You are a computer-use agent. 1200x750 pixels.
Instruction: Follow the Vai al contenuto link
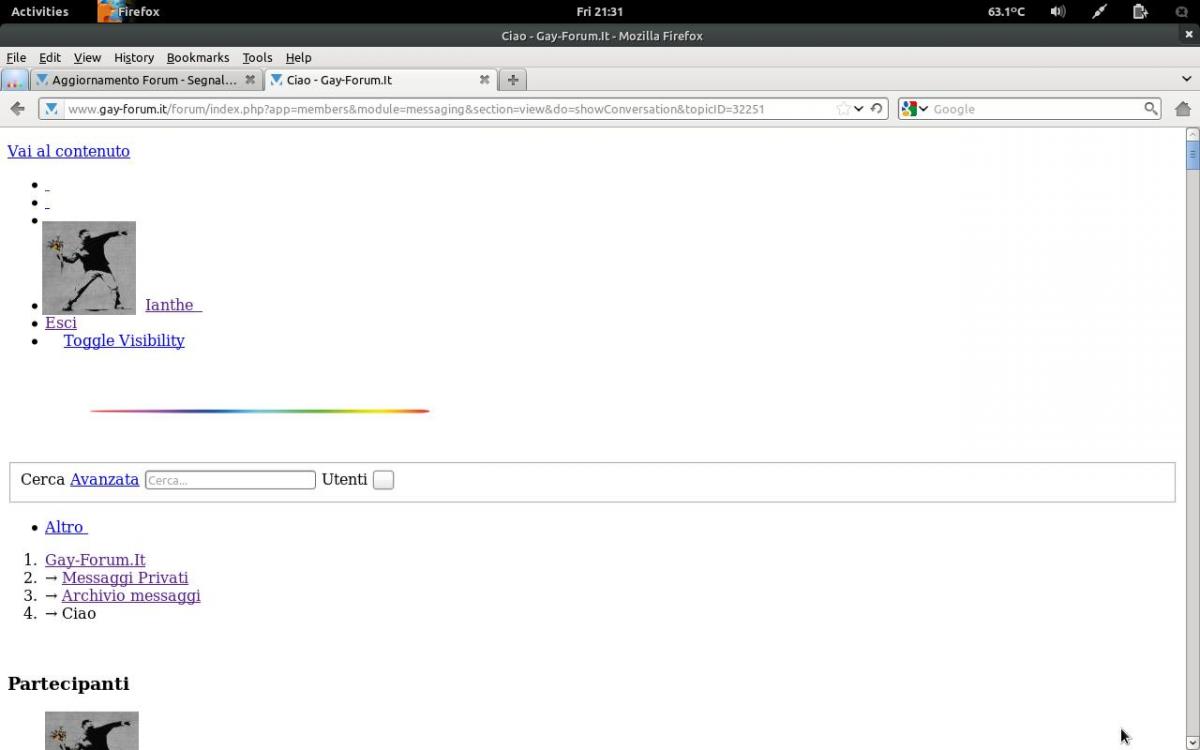coord(68,151)
